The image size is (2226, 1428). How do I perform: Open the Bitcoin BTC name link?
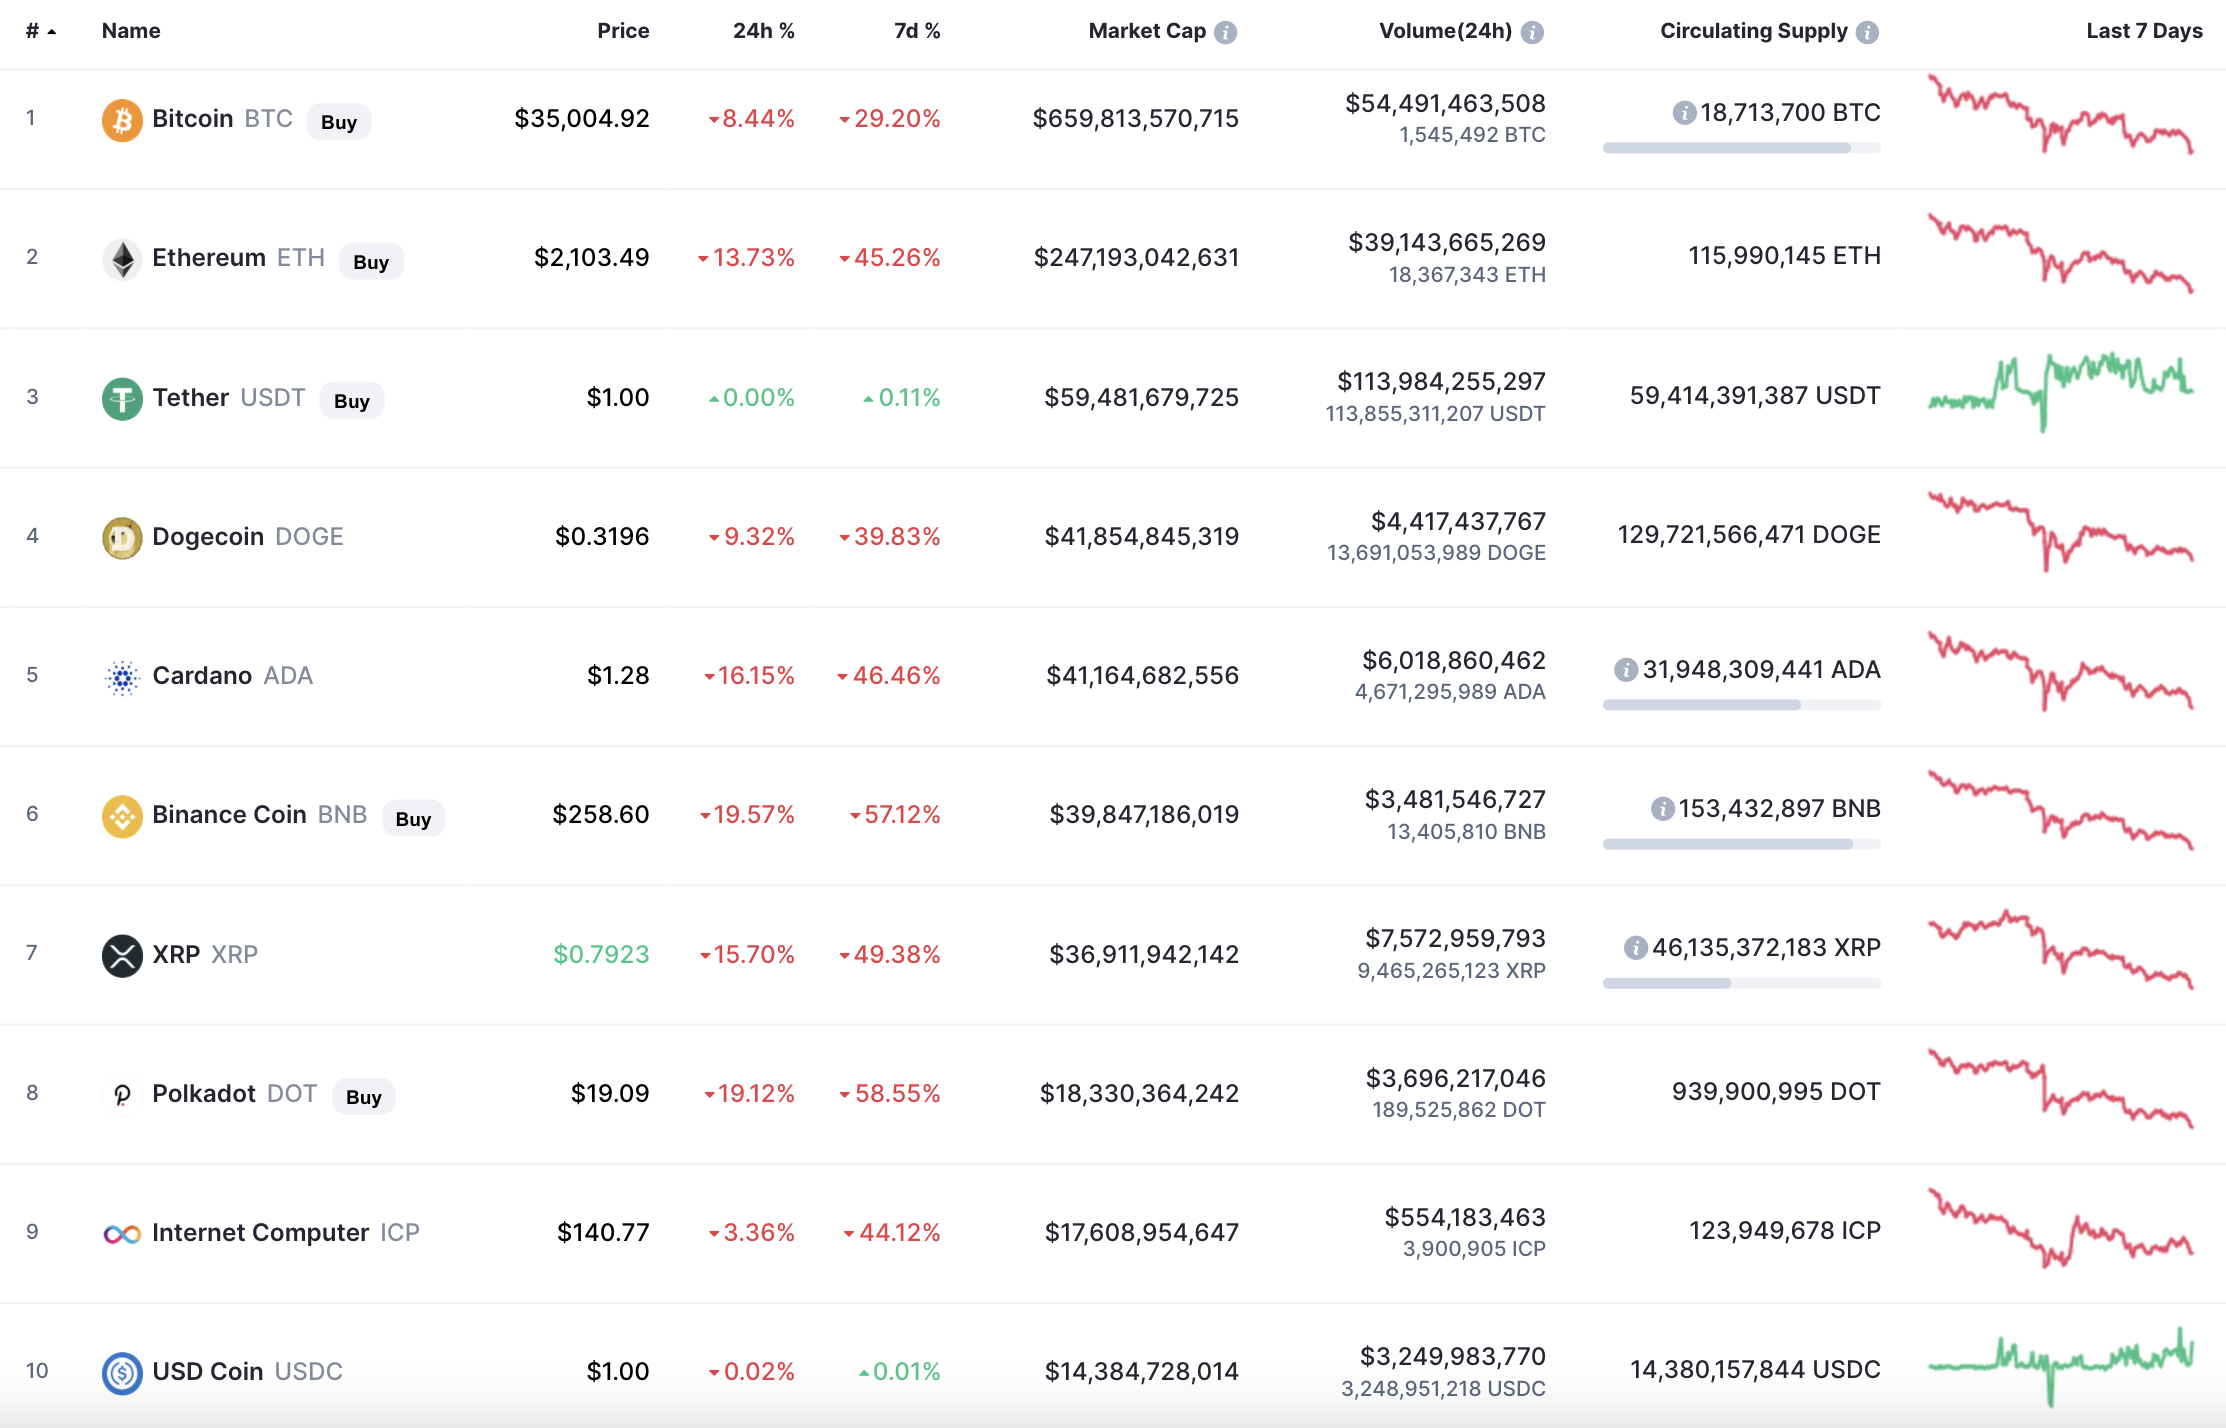pyautogui.click(x=222, y=119)
